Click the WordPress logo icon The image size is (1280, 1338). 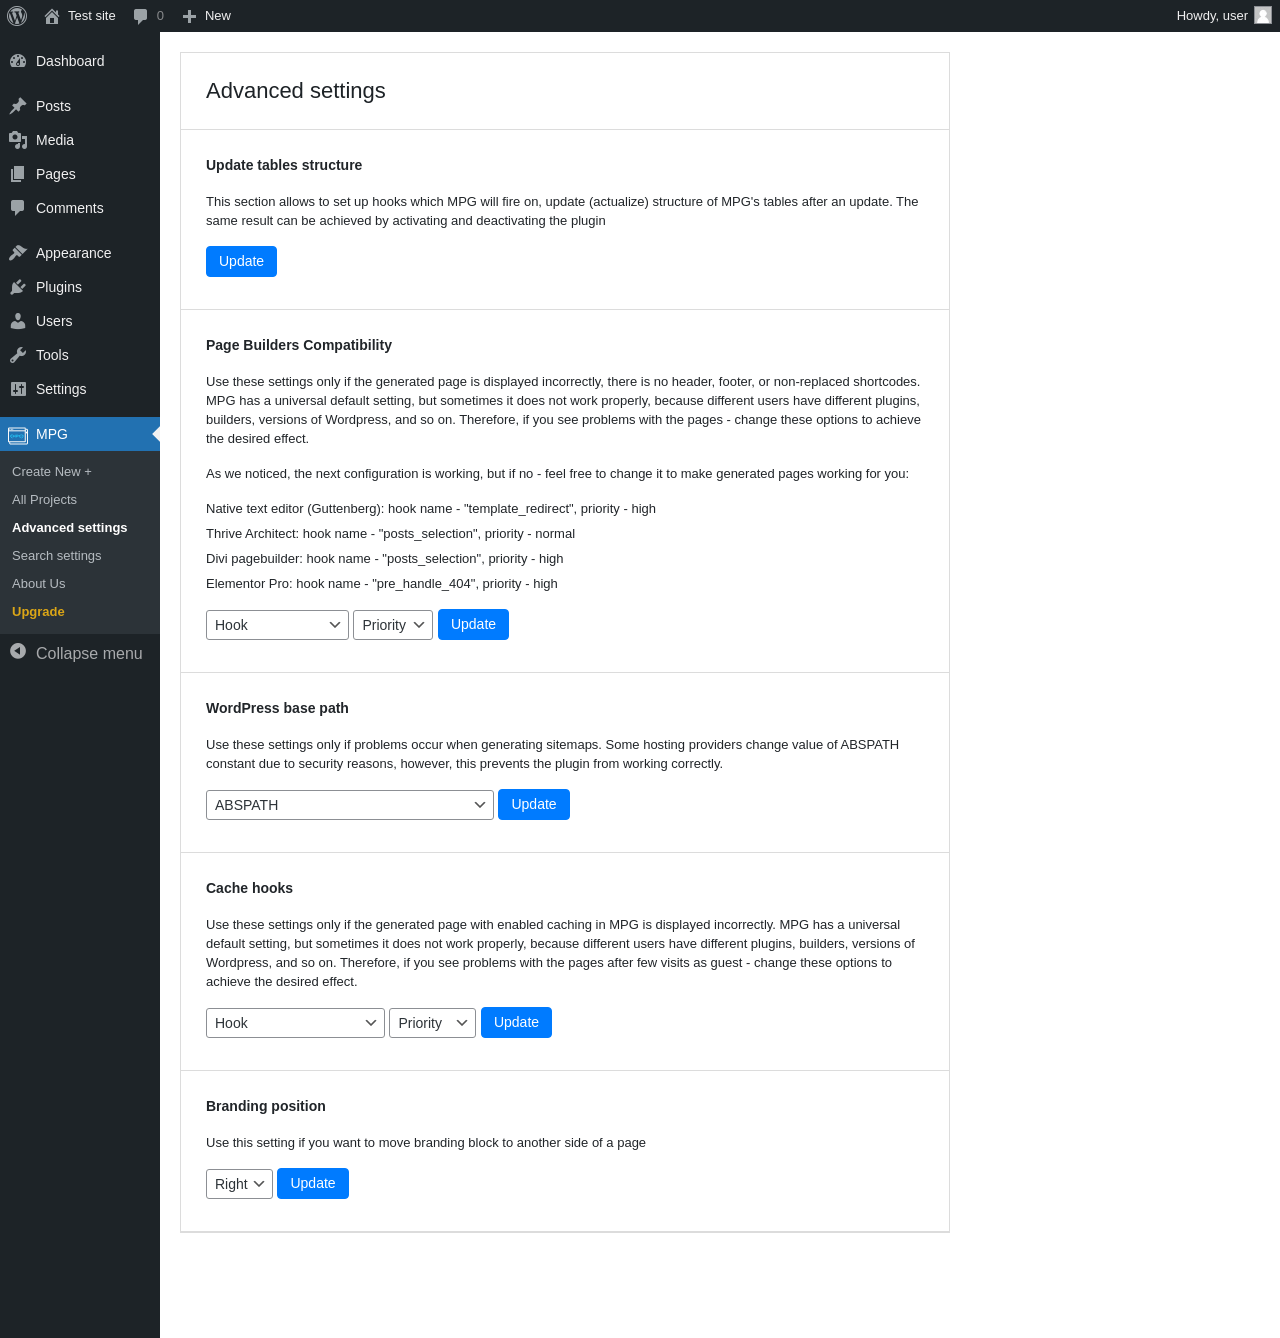[17, 16]
